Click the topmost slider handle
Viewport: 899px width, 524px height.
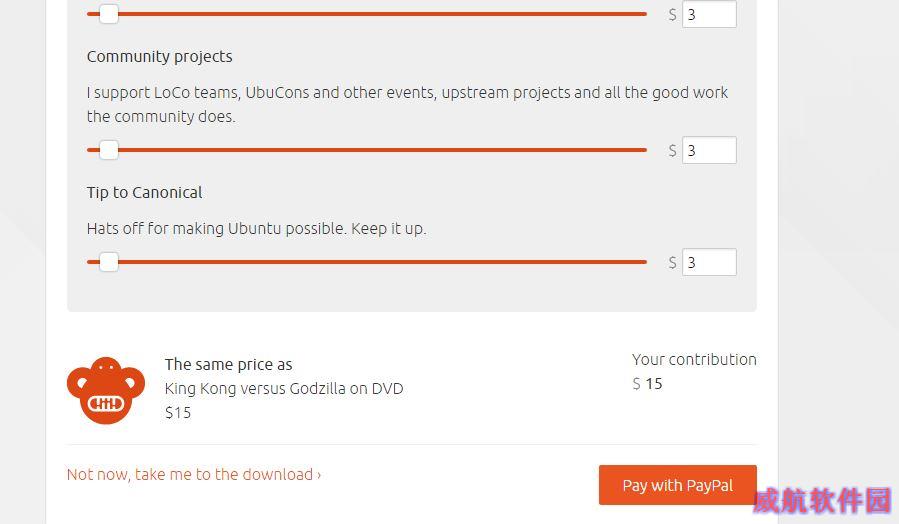tap(108, 14)
